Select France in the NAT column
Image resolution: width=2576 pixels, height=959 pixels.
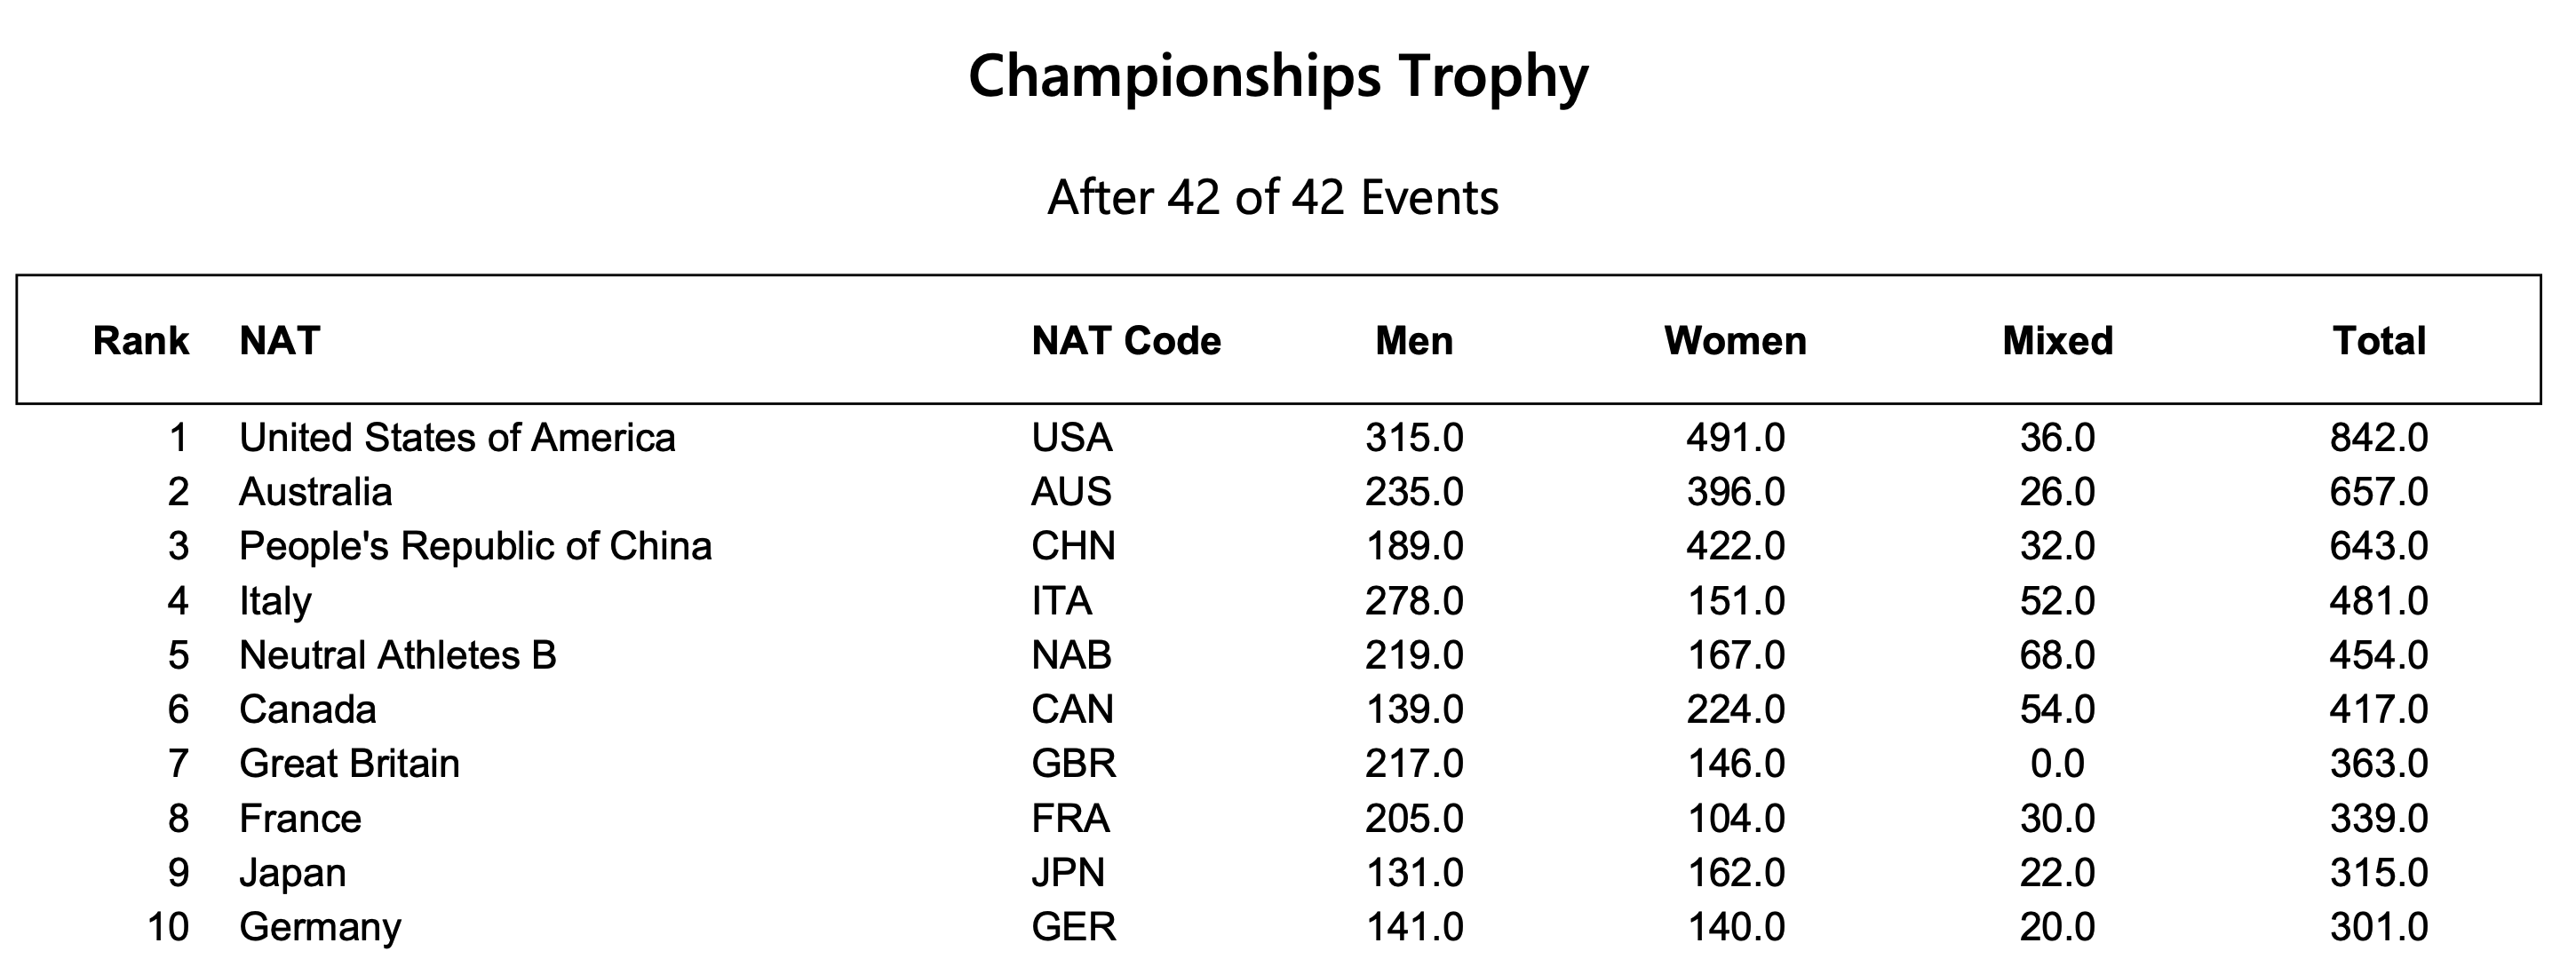click(x=300, y=819)
